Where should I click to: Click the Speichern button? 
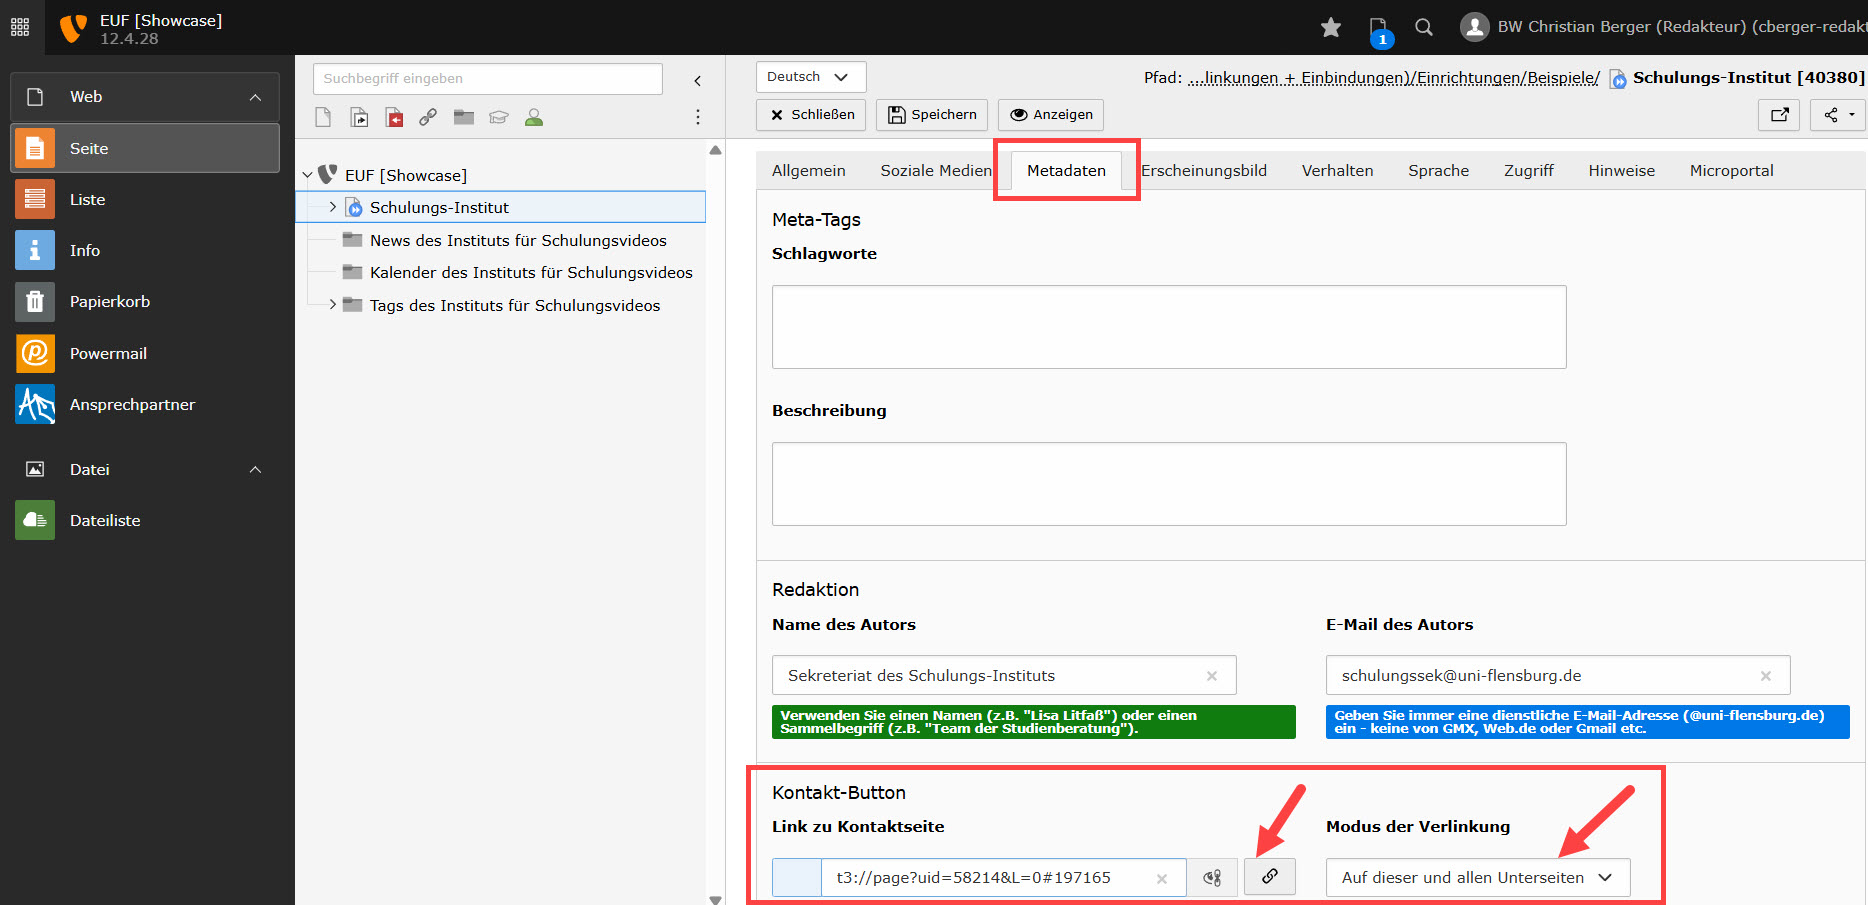(x=932, y=115)
